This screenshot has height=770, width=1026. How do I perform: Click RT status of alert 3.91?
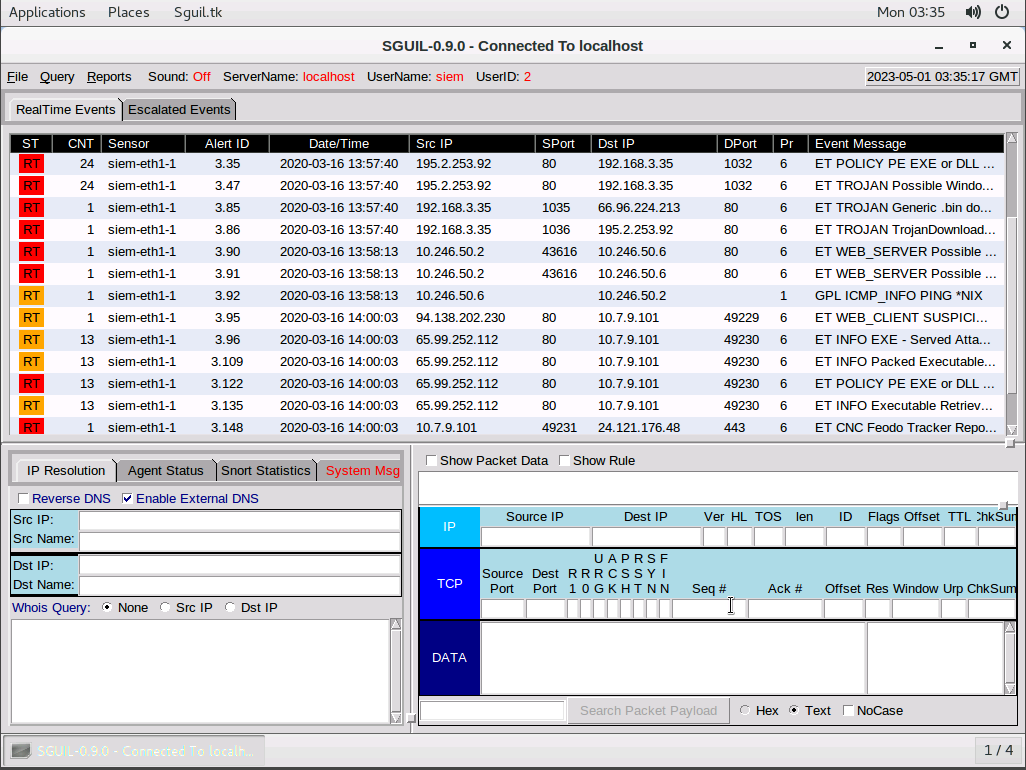pyautogui.click(x=31, y=273)
